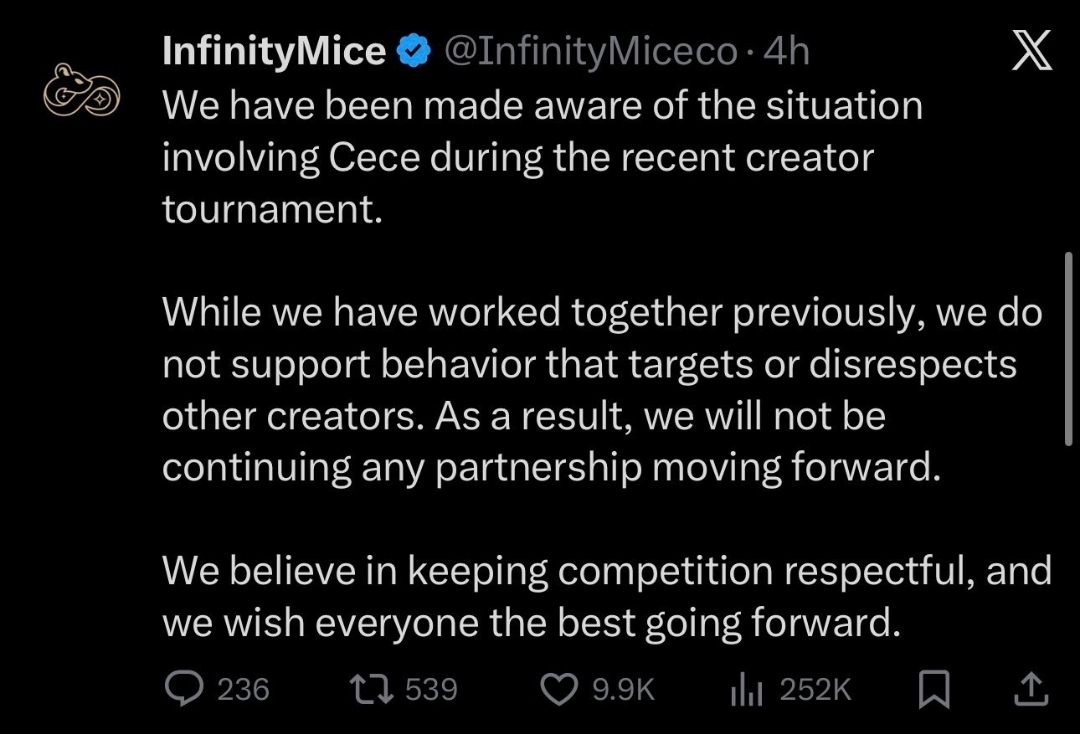The image size is (1080, 734).
Task: Click the 236 replies count
Action: pos(243,689)
